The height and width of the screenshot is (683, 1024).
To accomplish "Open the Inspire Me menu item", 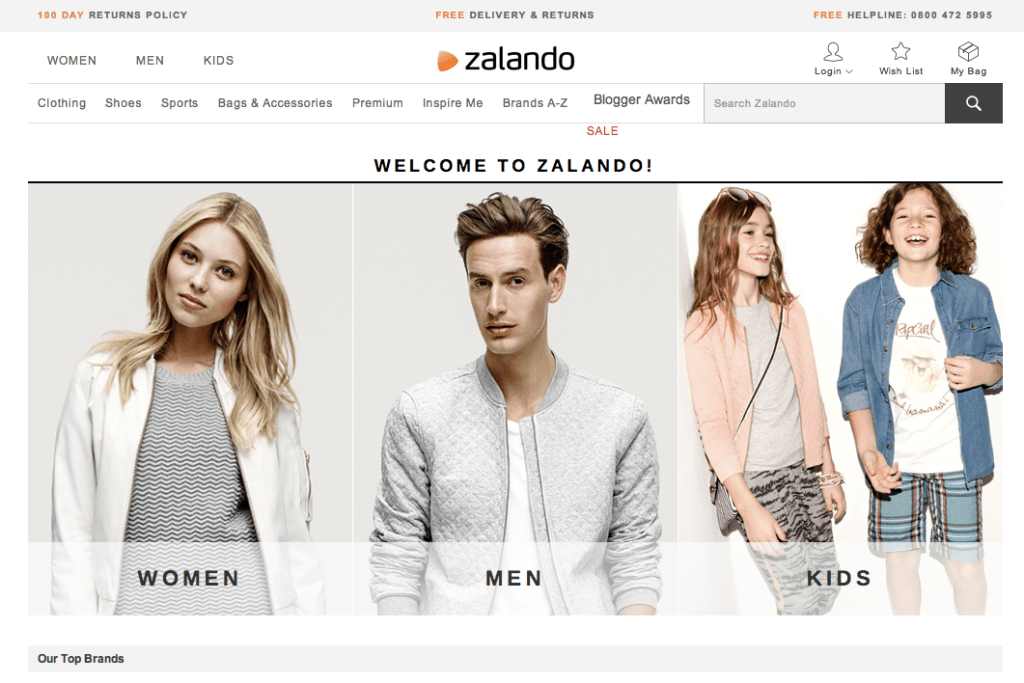I will [x=453, y=103].
